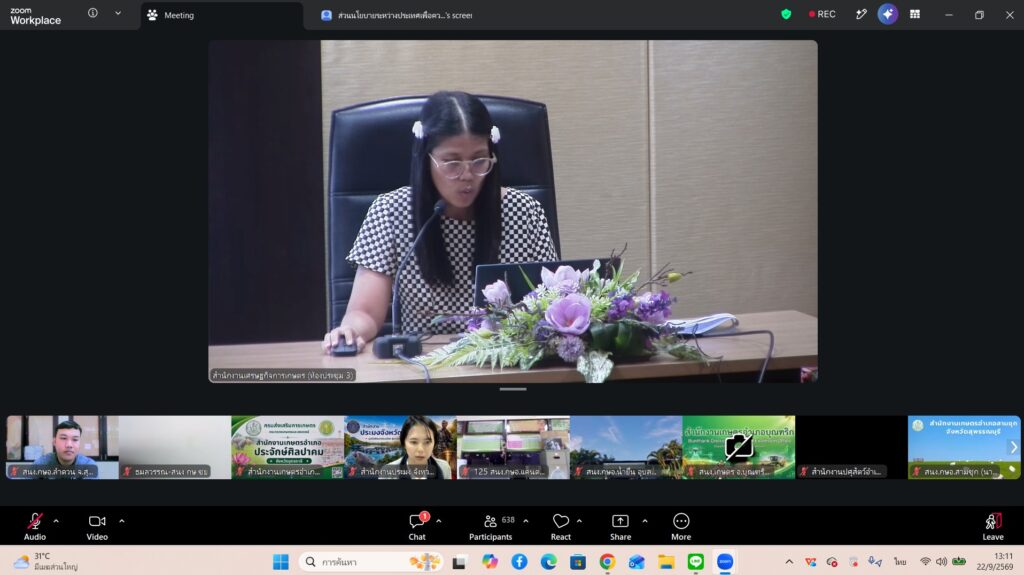Open the More options menu
Screen dimensions: 1024x575
(x=680, y=526)
